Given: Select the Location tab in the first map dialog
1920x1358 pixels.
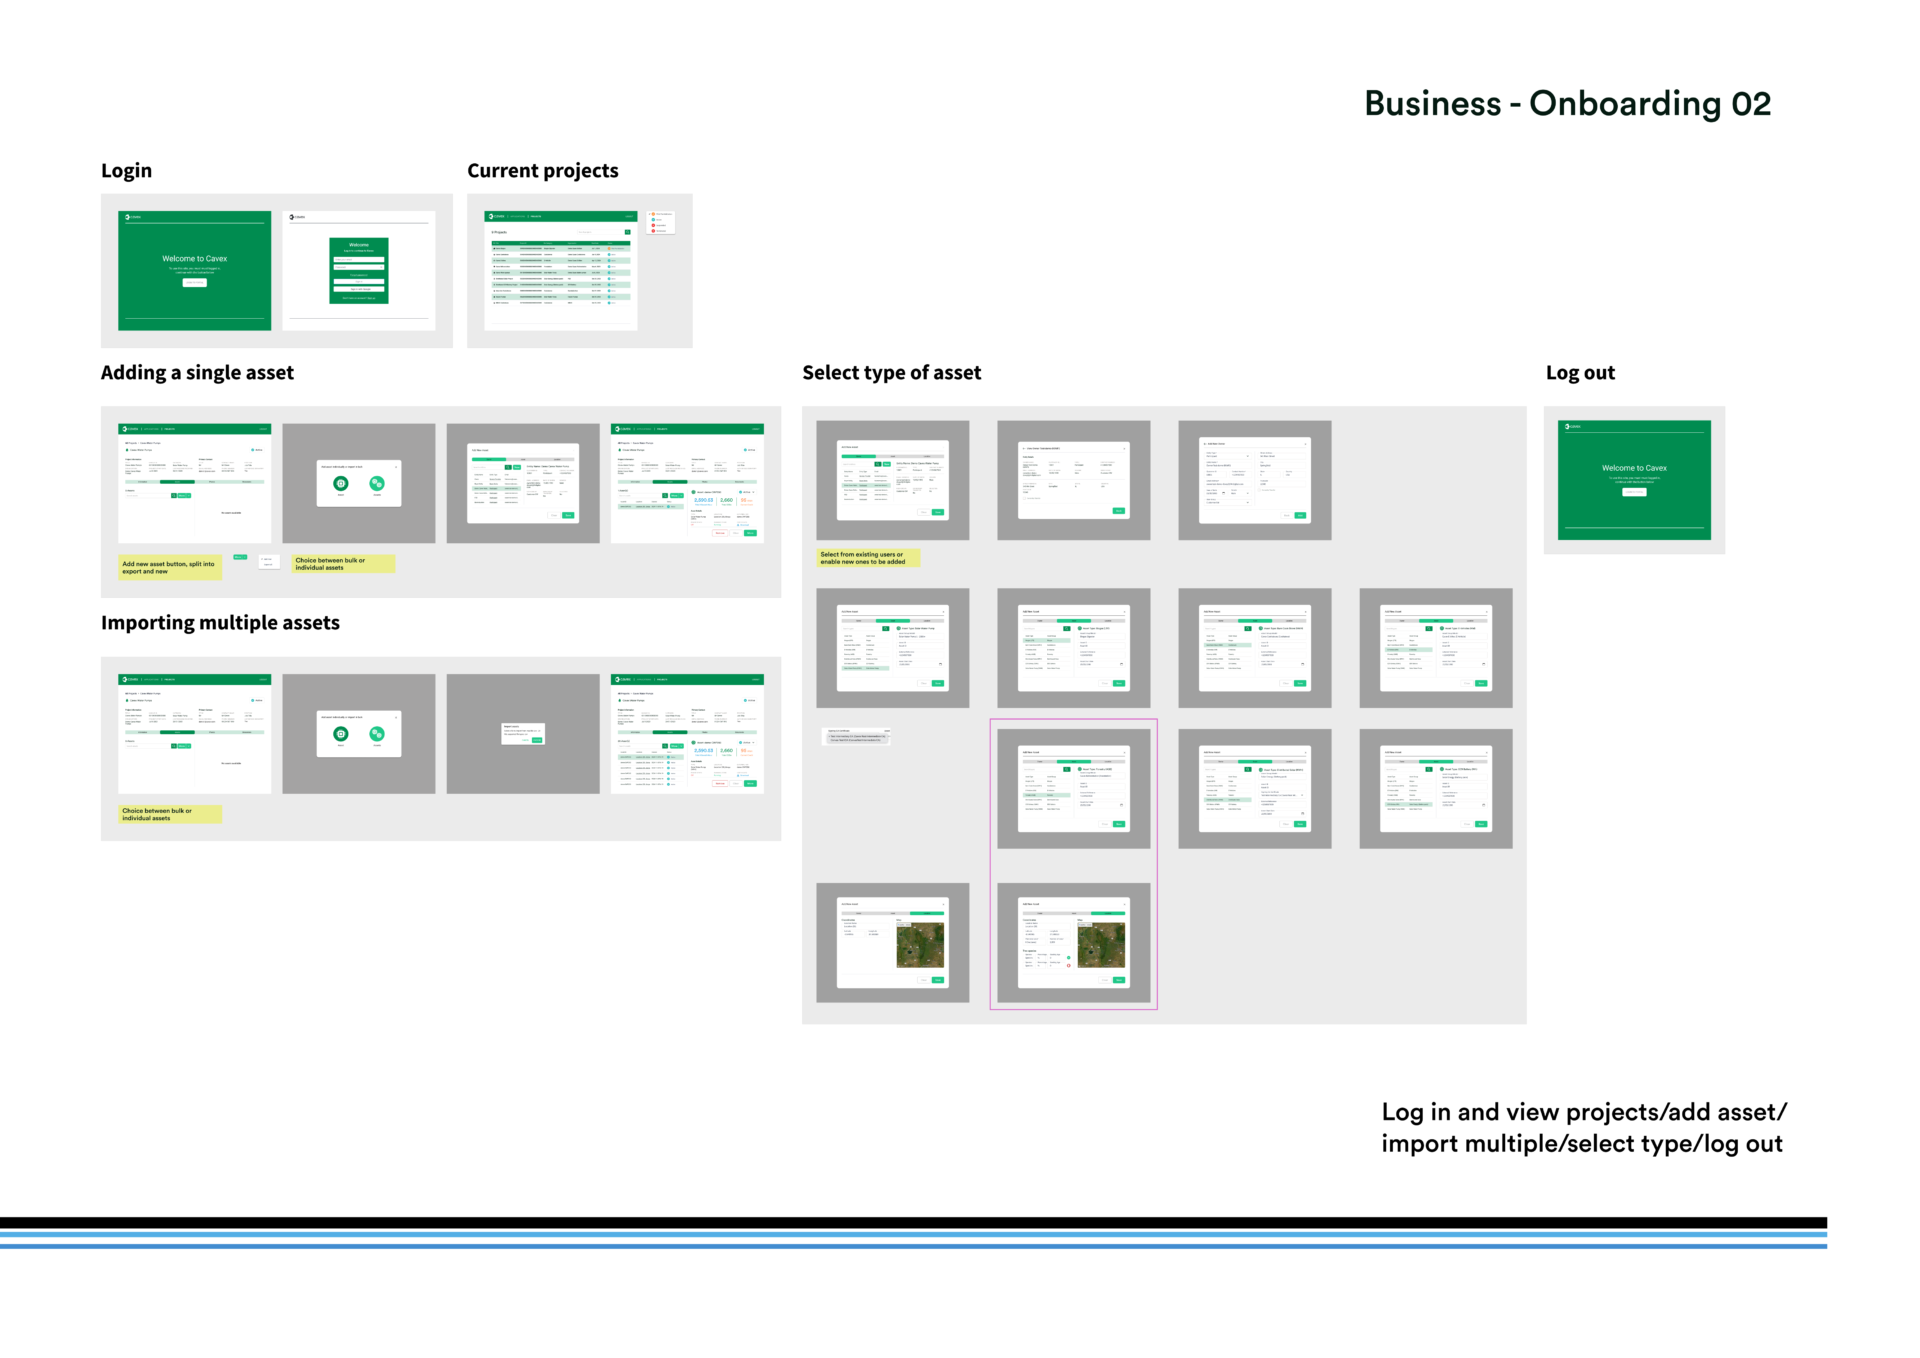Looking at the screenshot, I should coord(927,913).
